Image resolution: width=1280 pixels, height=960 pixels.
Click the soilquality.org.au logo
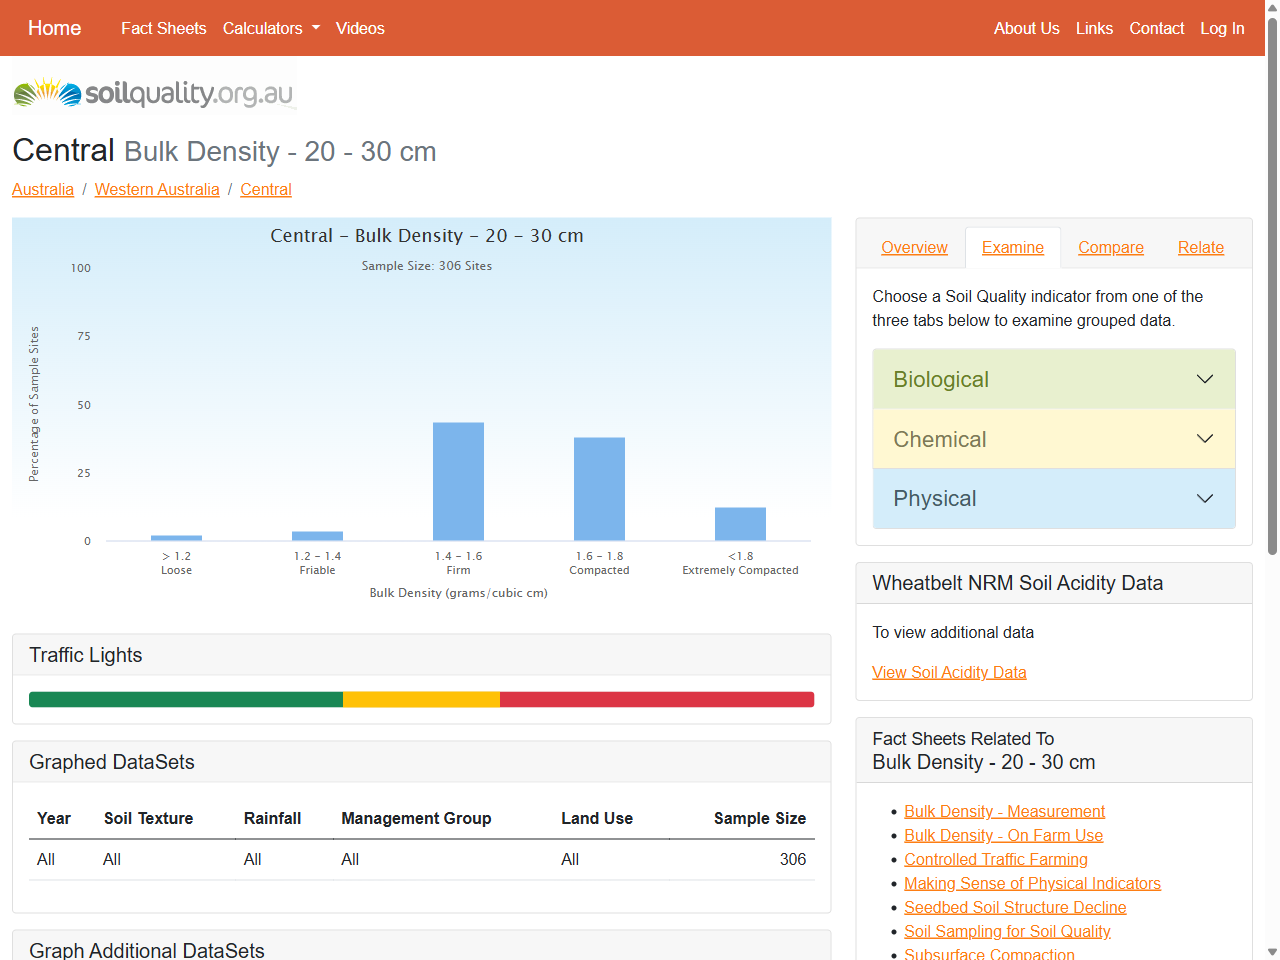pyautogui.click(x=153, y=92)
